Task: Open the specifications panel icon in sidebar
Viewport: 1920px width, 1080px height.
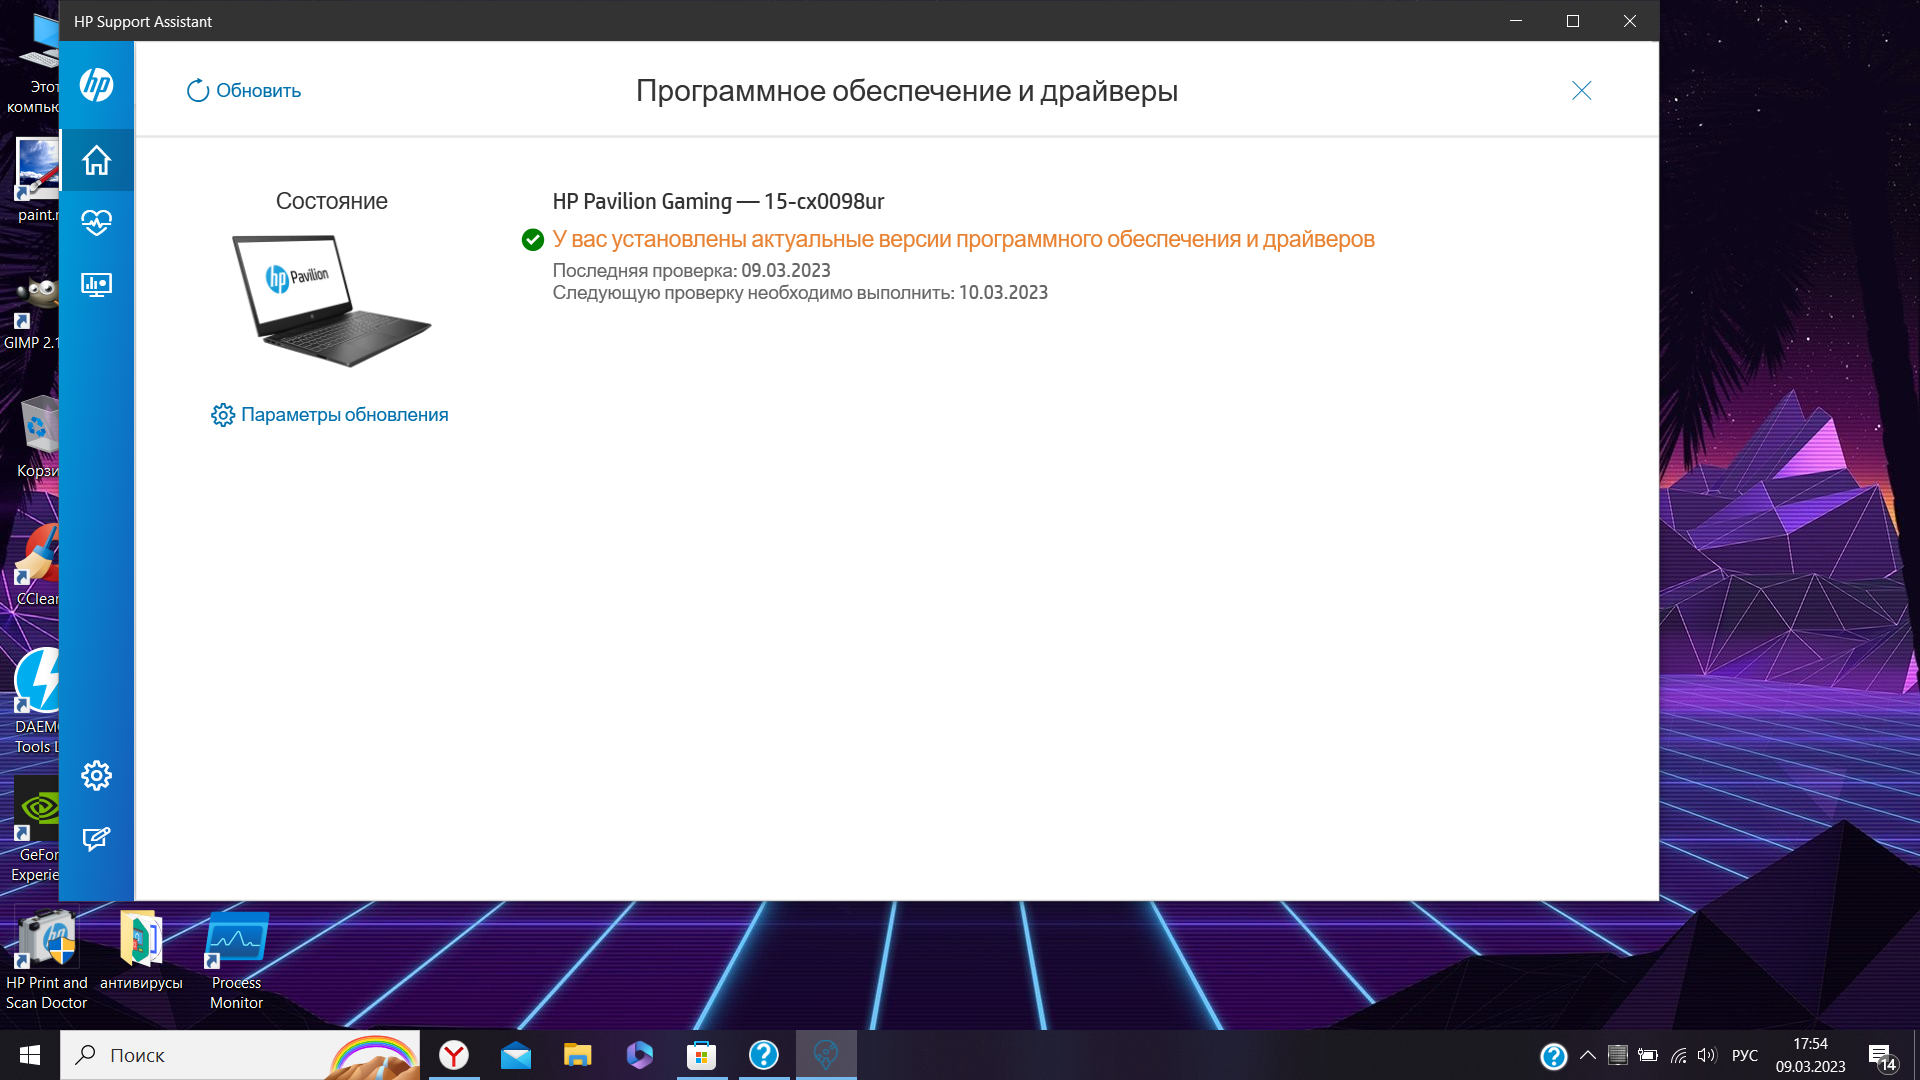Action: 96,285
